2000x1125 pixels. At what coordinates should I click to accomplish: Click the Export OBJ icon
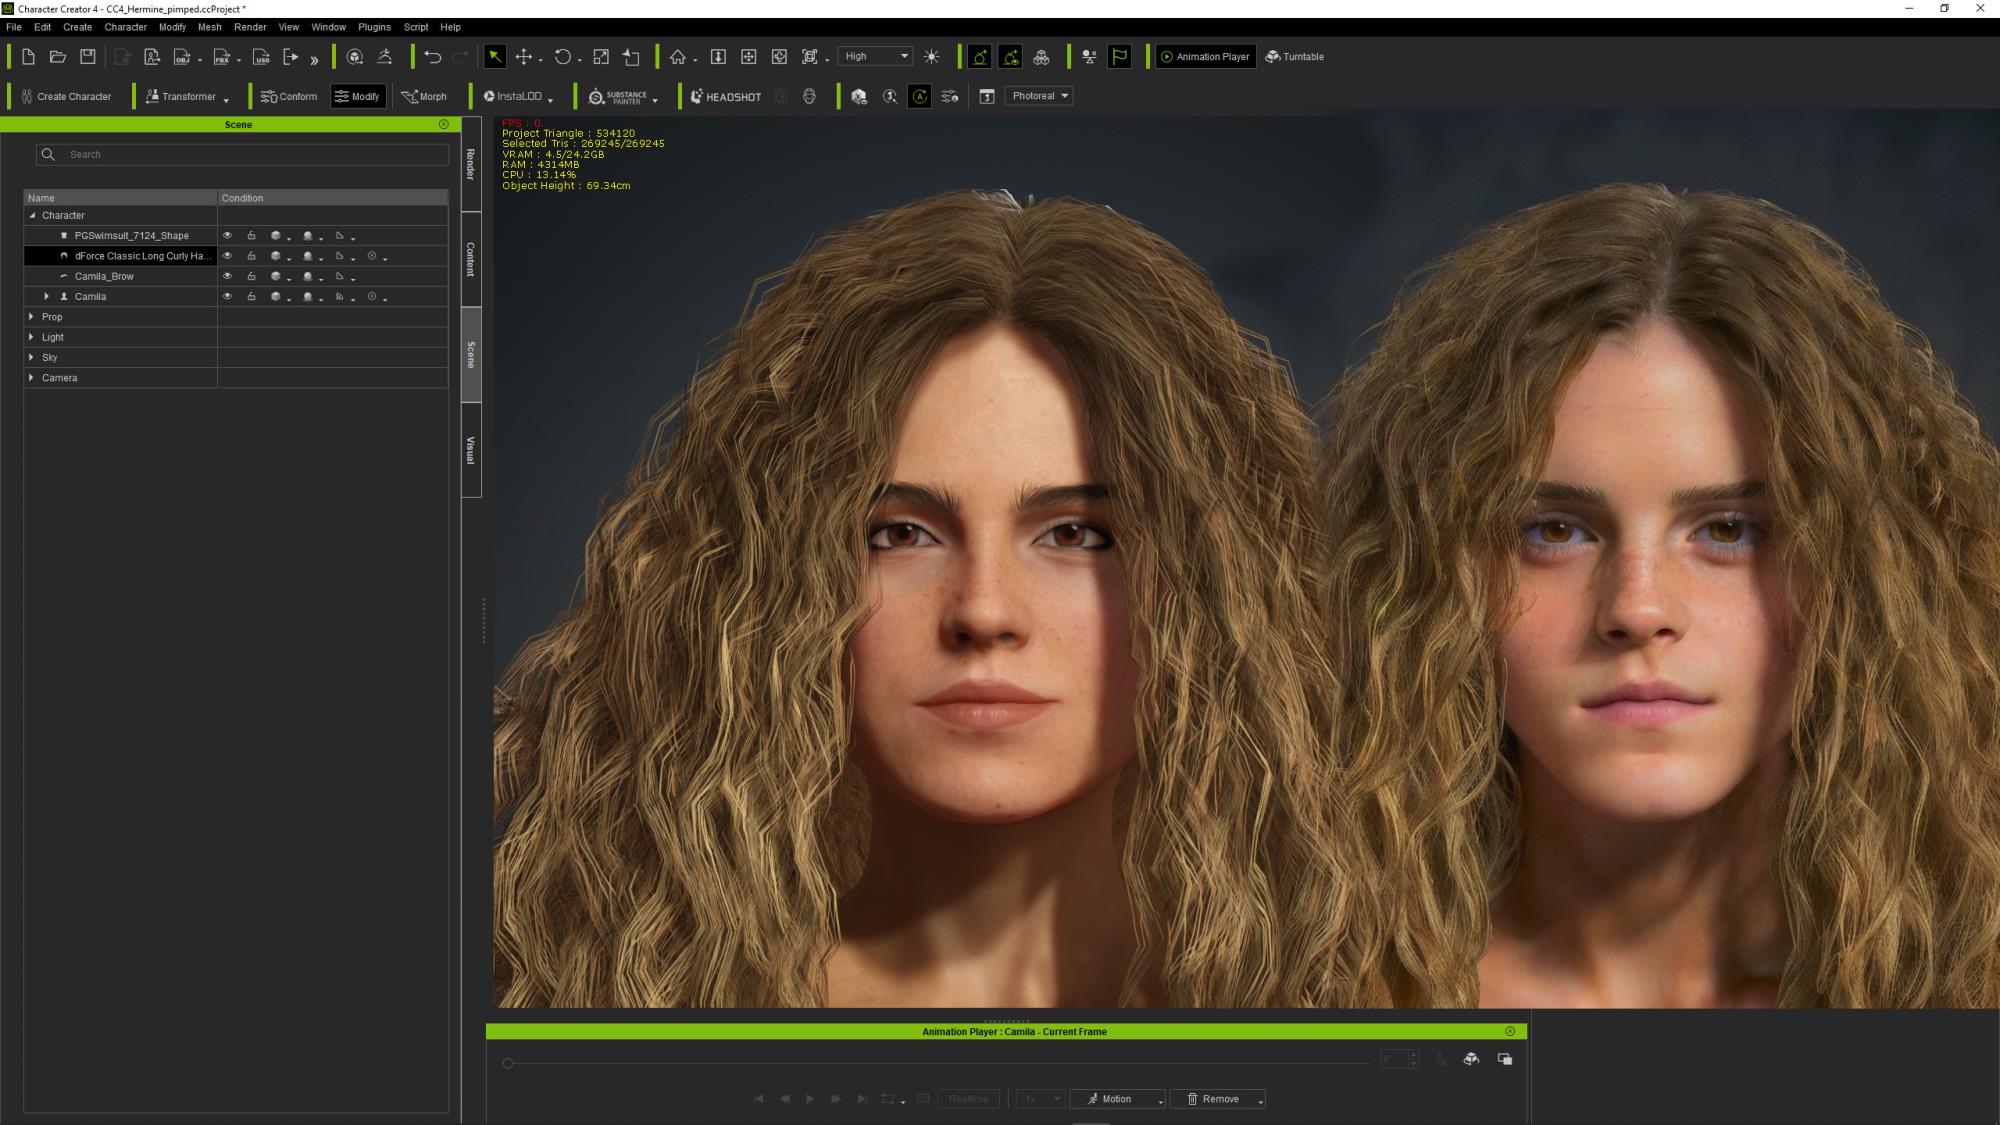182,57
